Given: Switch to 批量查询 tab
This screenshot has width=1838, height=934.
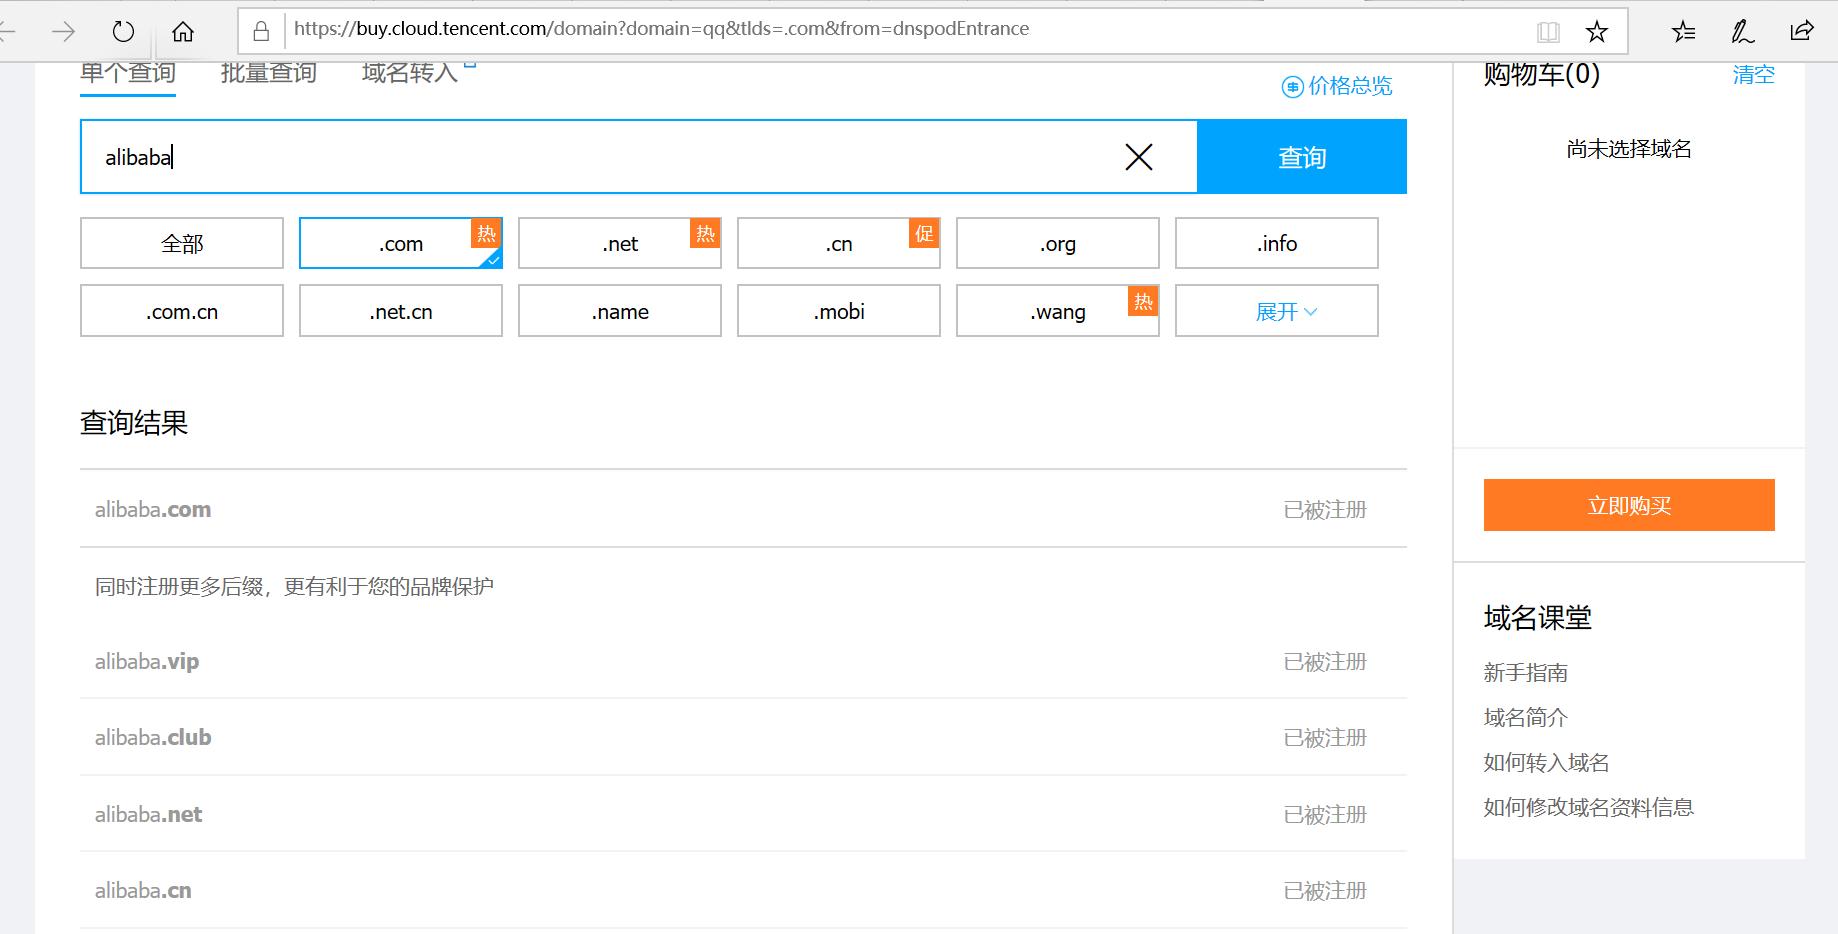Looking at the screenshot, I should click(268, 73).
